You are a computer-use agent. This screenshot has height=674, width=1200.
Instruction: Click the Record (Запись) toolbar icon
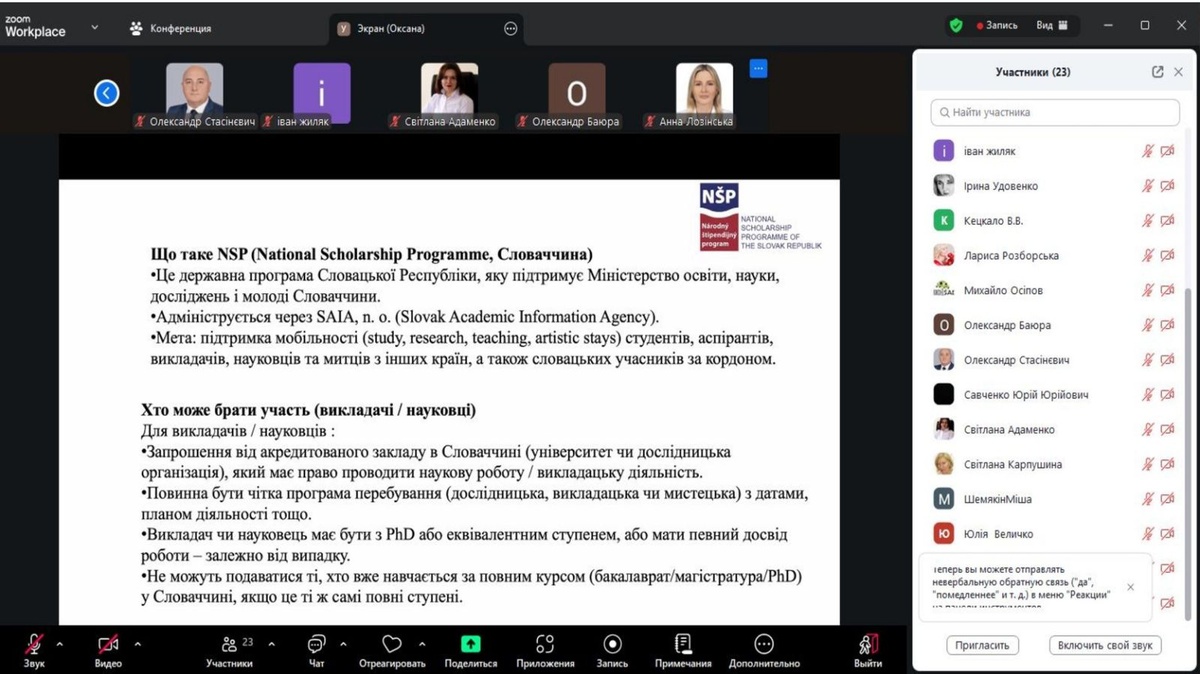pyautogui.click(x=612, y=644)
